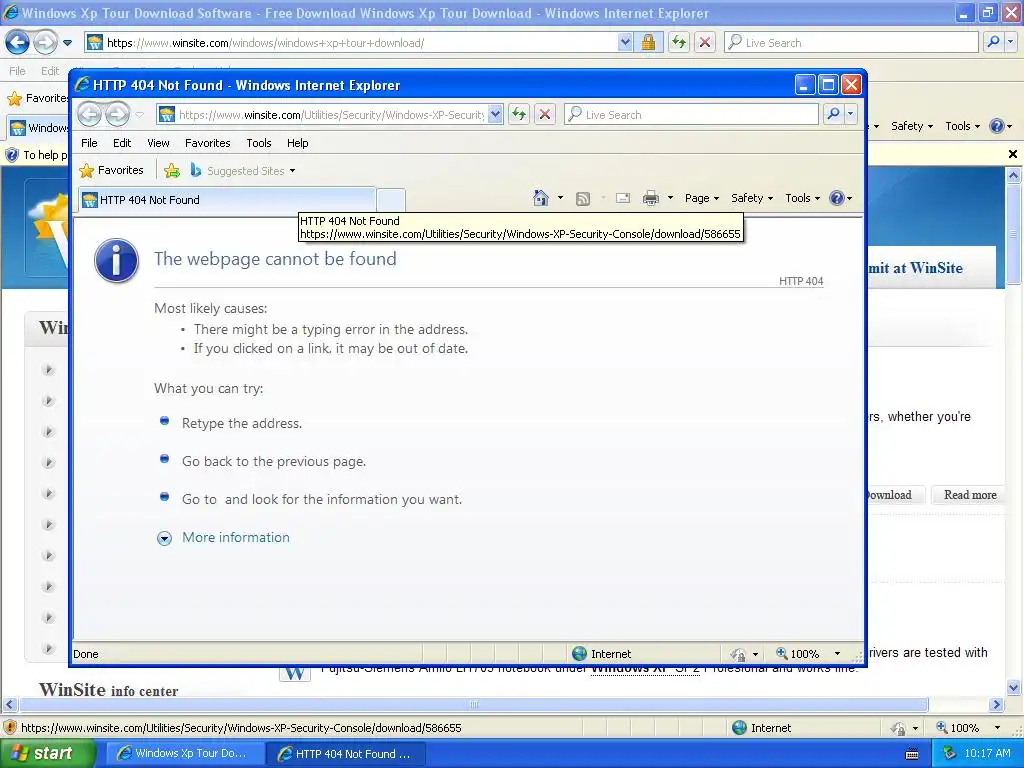Open Safety menu in background window toolbar
Image resolution: width=1024 pixels, height=768 pixels.
click(912, 126)
